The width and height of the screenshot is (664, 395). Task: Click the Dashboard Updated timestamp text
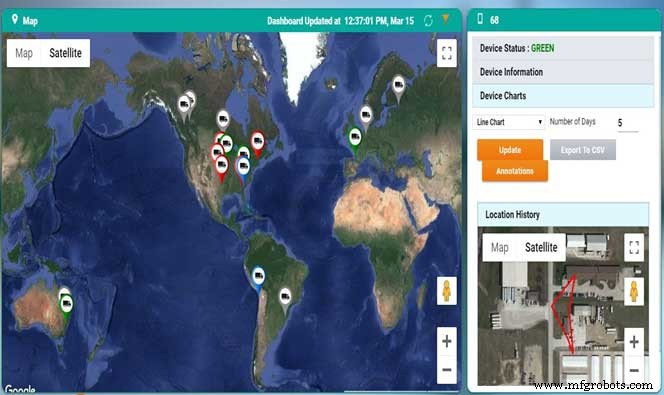click(x=340, y=20)
